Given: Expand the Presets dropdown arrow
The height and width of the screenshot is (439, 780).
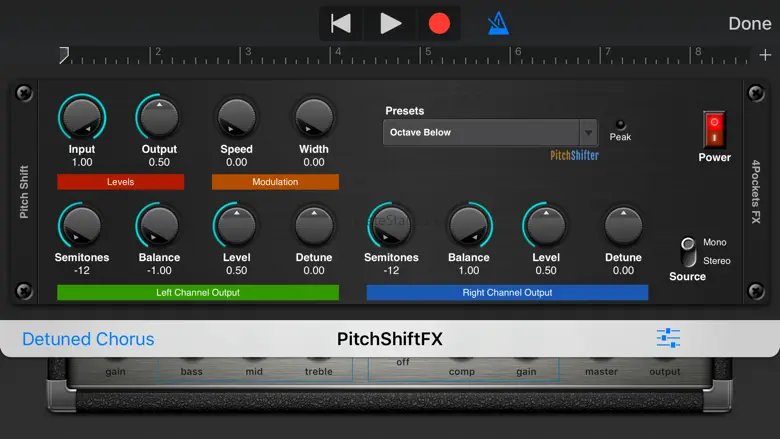Looking at the screenshot, I should 587,132.
